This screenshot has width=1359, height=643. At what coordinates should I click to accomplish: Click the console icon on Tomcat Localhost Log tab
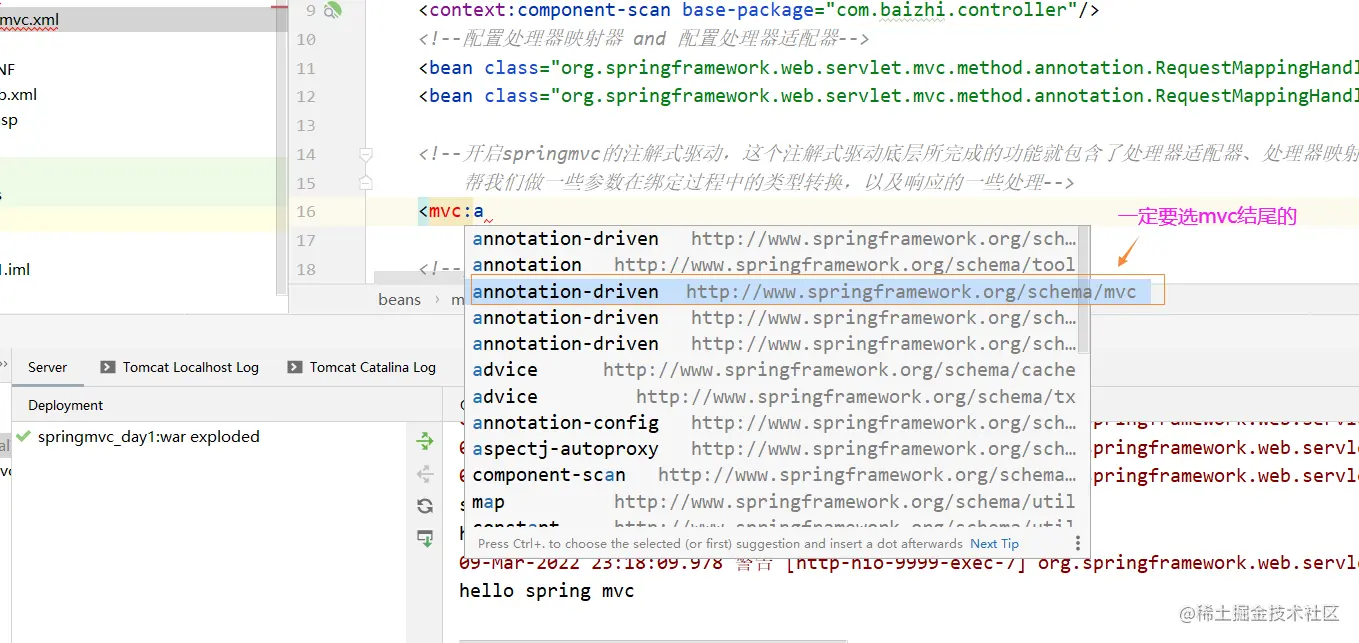point(108,368)
